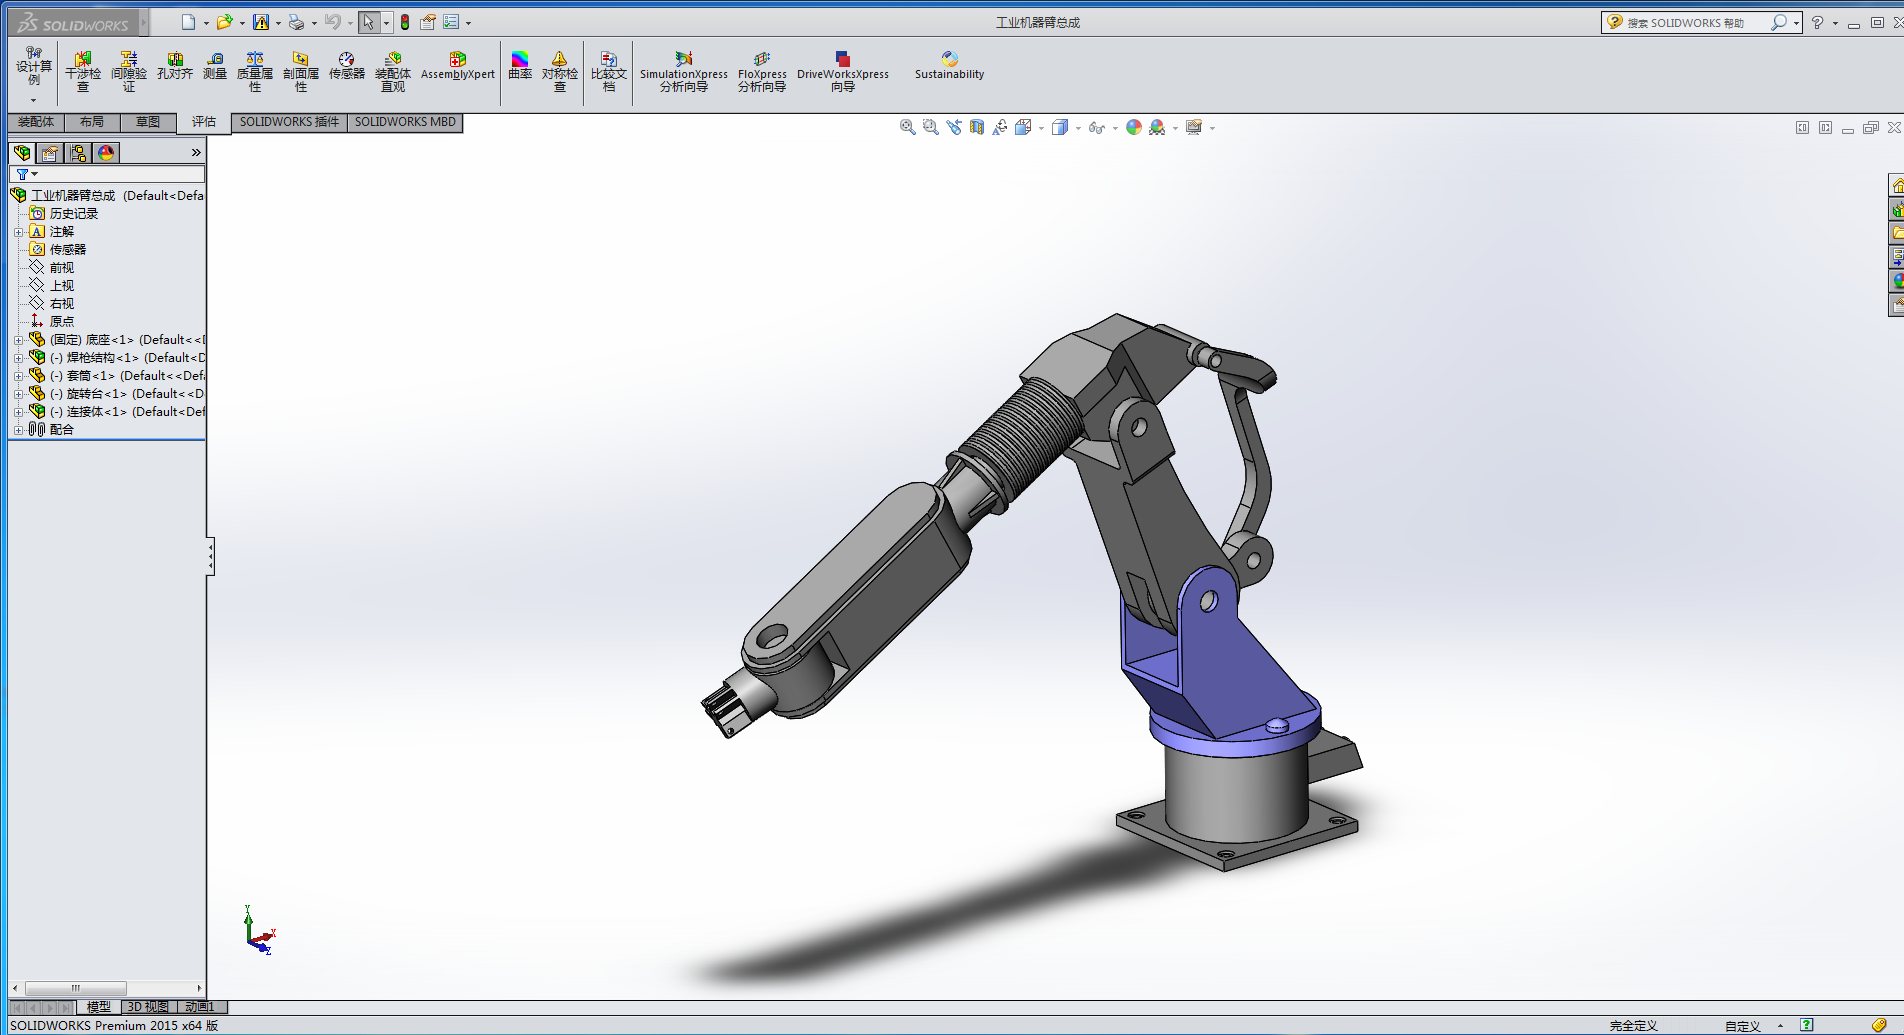1904x1035 pixels.
Task: Open View Orientation dropdown arrow
Action: pos(1041,128)
